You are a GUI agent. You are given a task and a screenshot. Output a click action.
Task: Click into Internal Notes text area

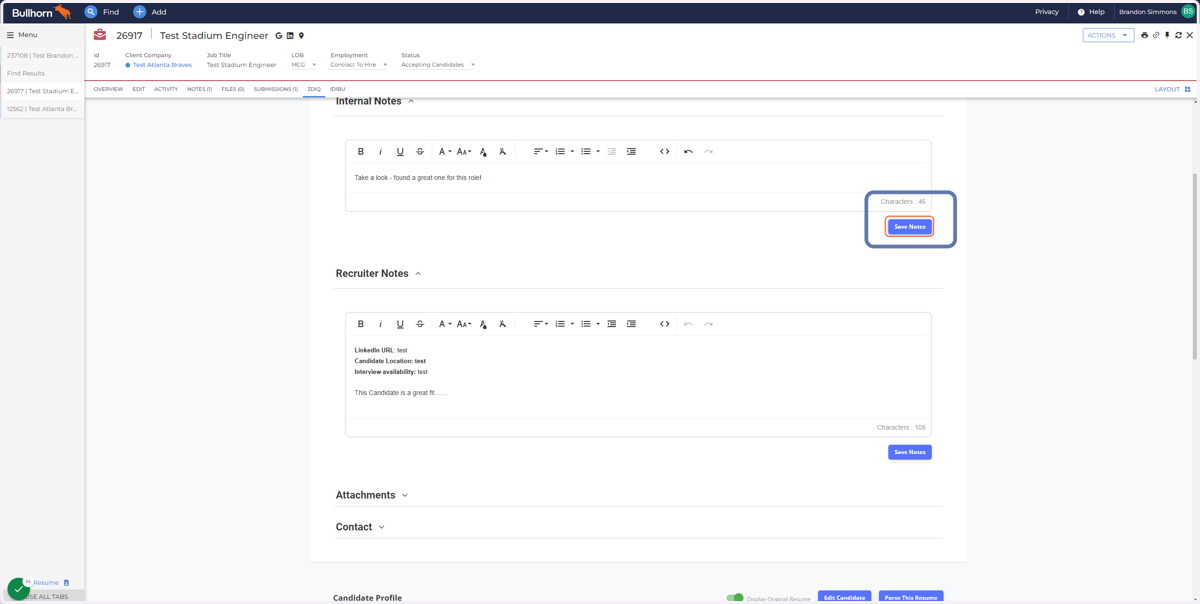pos(638,178)
